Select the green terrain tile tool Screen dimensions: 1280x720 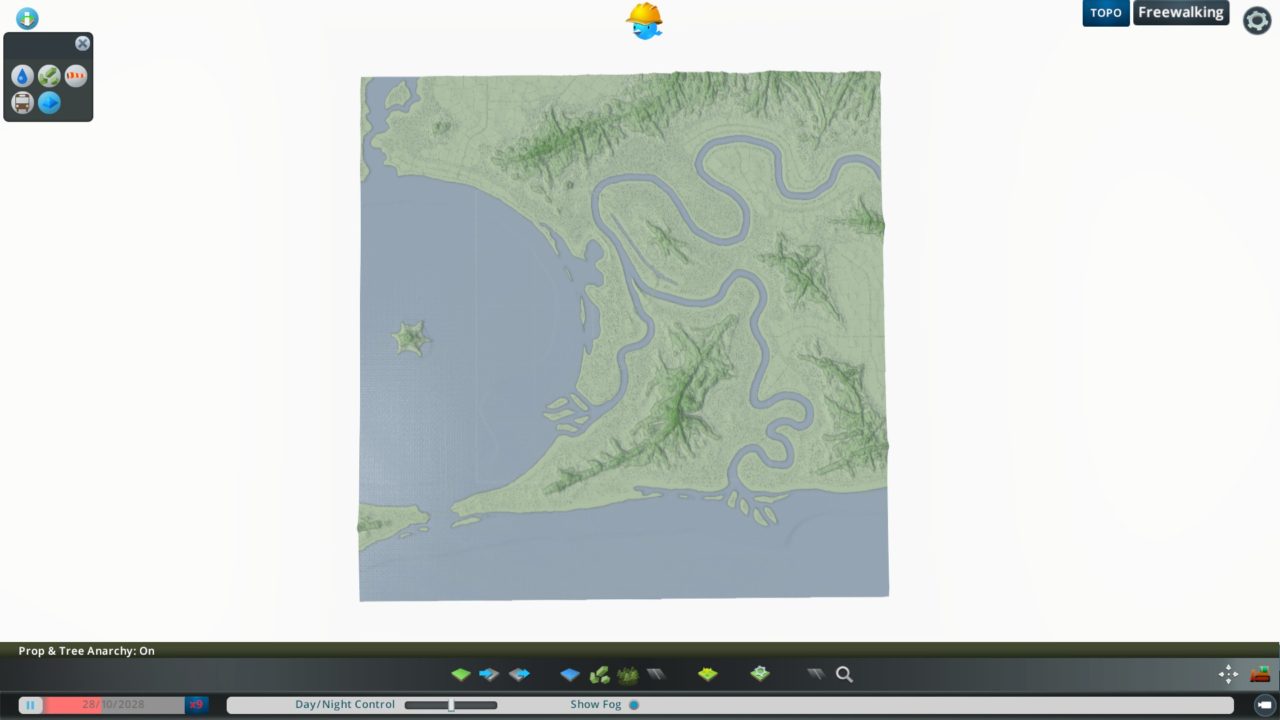(461, 675)
